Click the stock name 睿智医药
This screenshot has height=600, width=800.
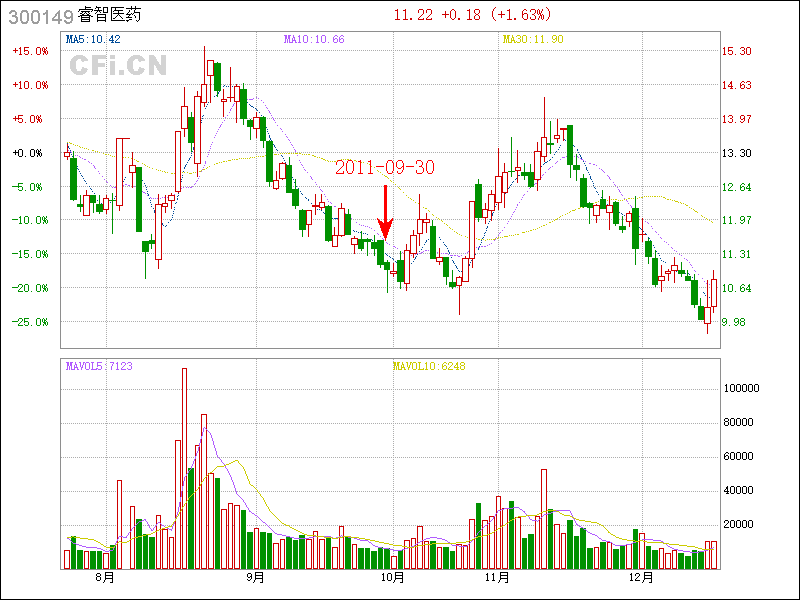[111, 16]
